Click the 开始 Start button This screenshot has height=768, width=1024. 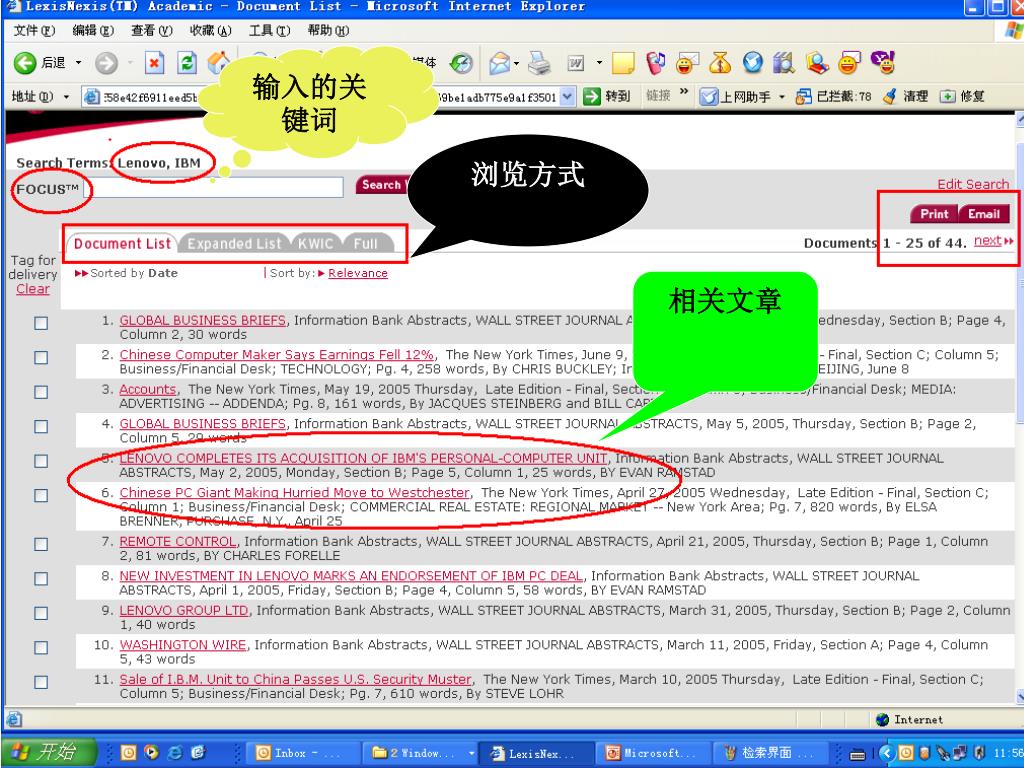tap(49, 752)
